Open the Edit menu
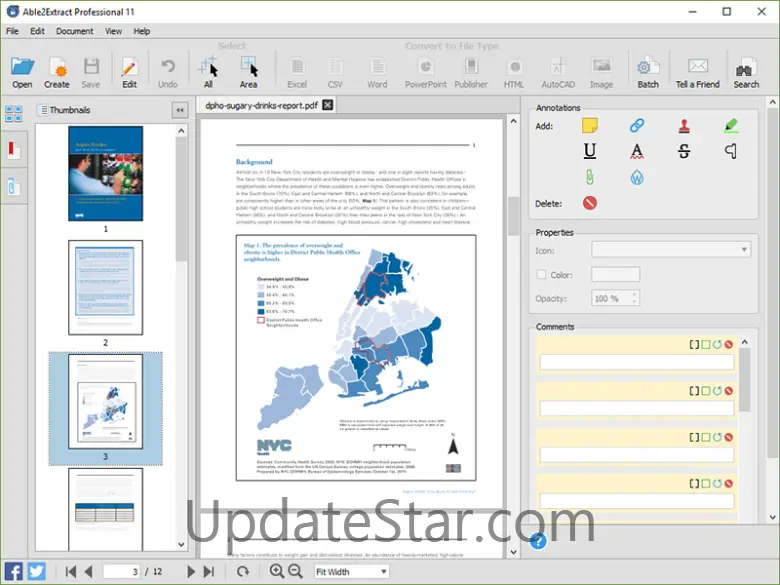780x585 pixels. [x=37, y=31]
